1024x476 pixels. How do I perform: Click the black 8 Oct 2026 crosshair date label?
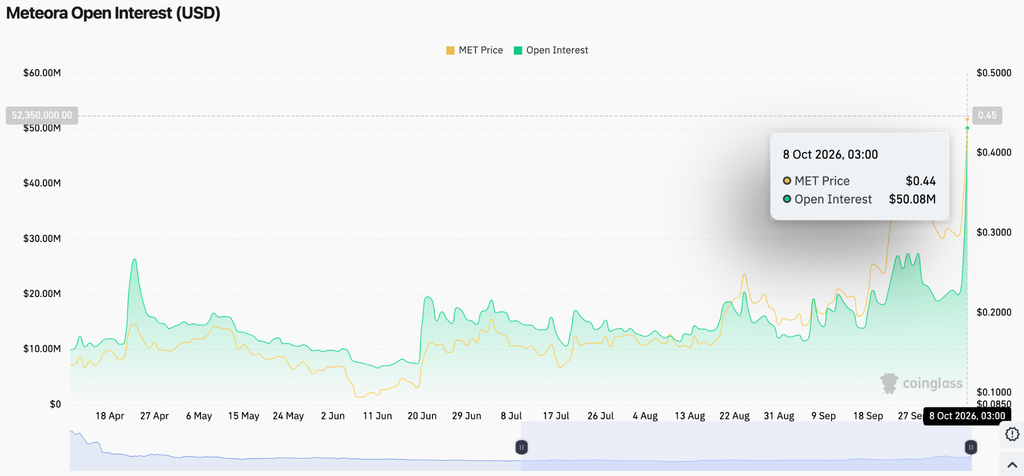[x=967, y=416]
